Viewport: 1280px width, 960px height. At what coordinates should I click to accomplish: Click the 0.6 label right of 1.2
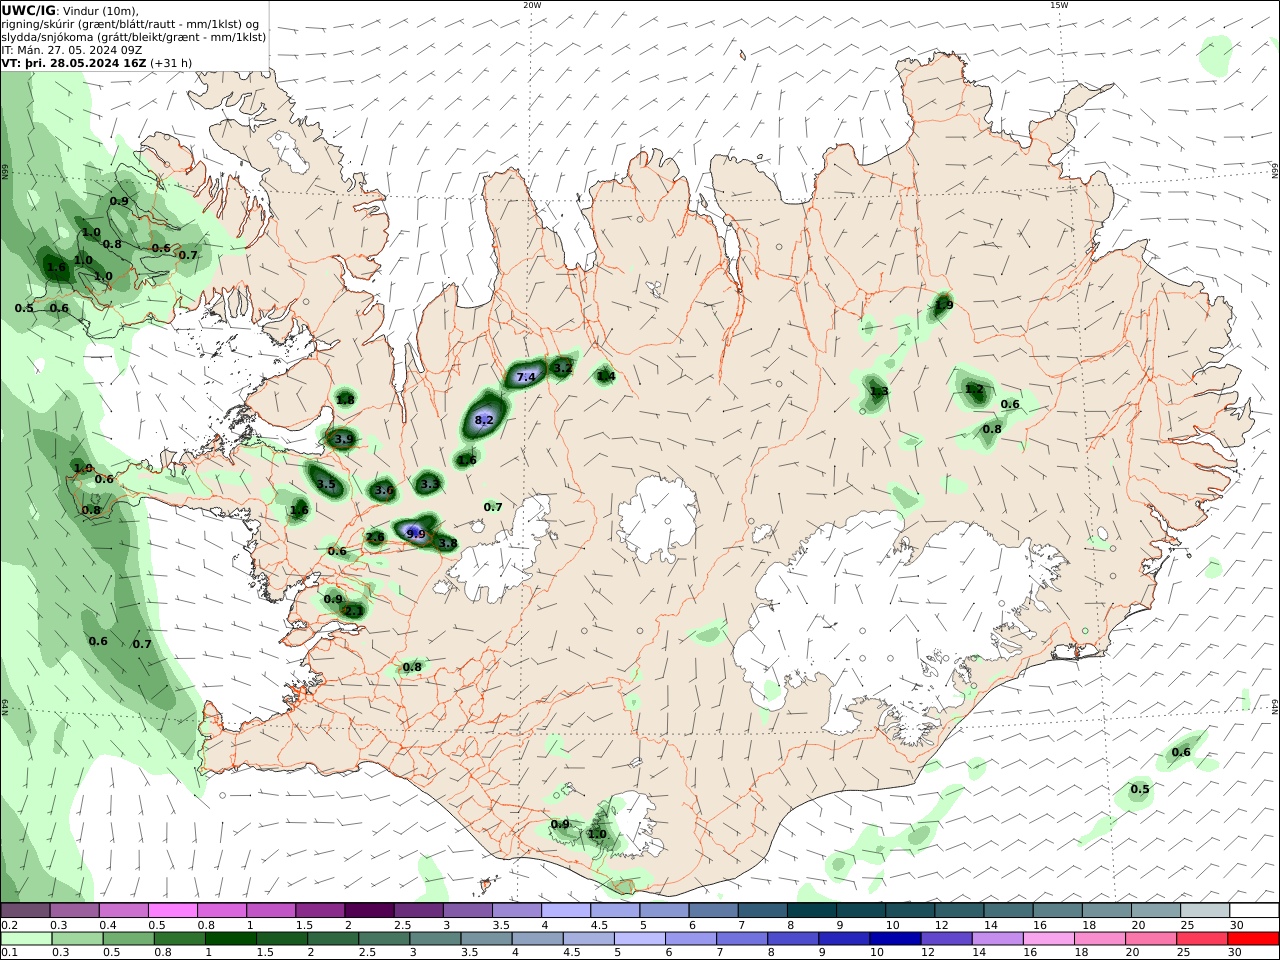1010,405
